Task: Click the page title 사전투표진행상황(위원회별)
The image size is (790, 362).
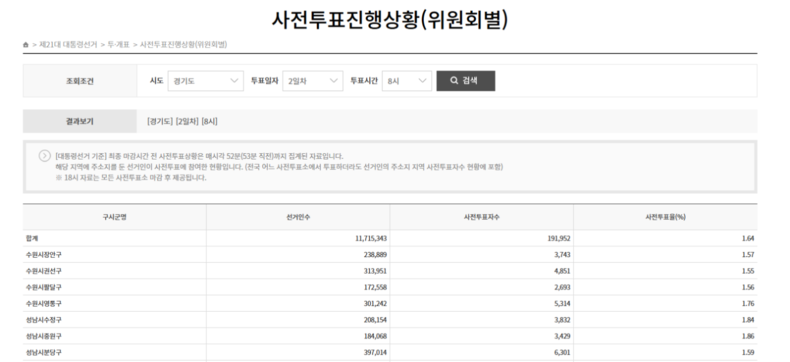Action: tap(390, 20)
